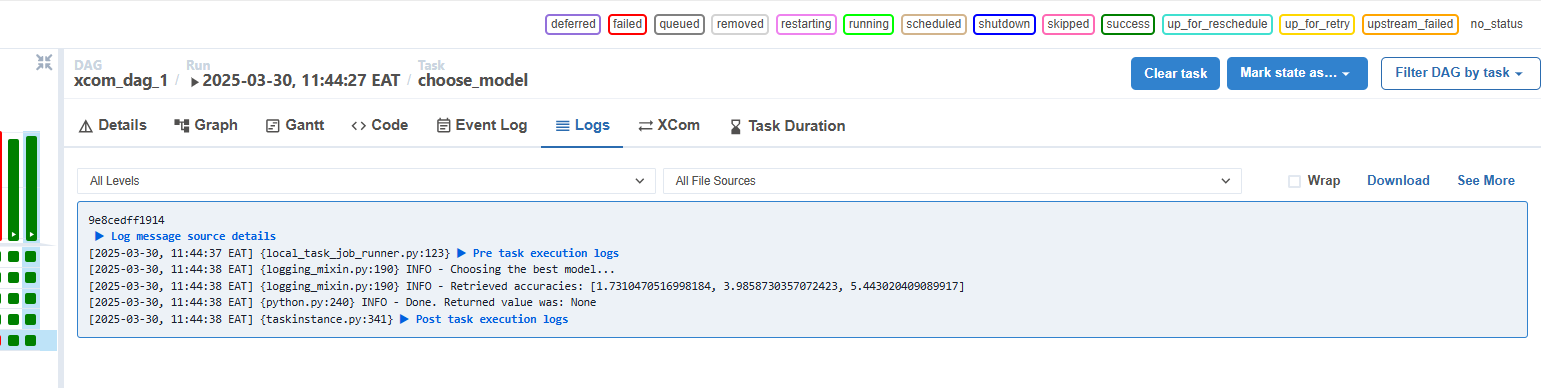Expand Post task execution logs
The width and height of the screenshot is (1553, 388).
[483, 320]
